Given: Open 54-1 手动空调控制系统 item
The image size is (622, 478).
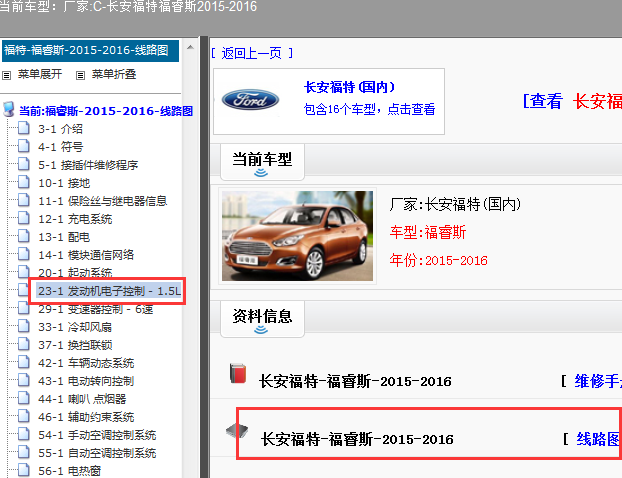Looking at the screenshot, I should 97,435.
